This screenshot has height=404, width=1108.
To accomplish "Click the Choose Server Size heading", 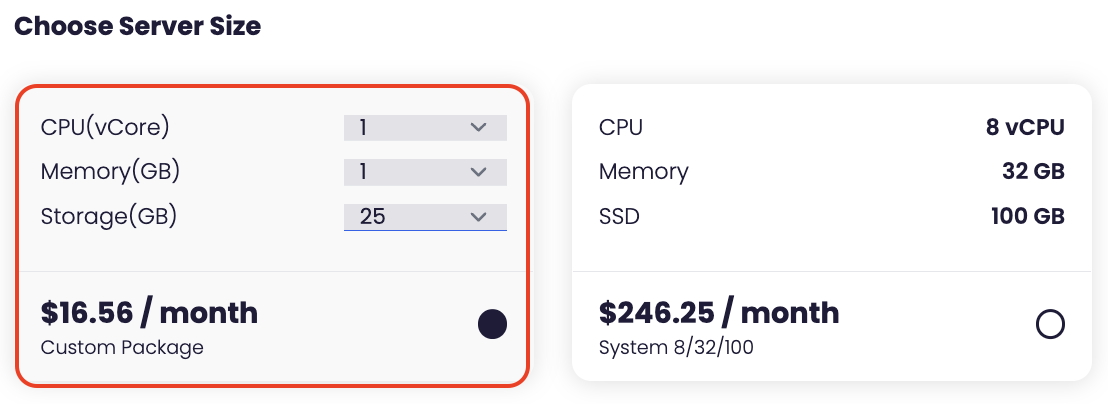I will pyautogui.click(x=137, y=26).
